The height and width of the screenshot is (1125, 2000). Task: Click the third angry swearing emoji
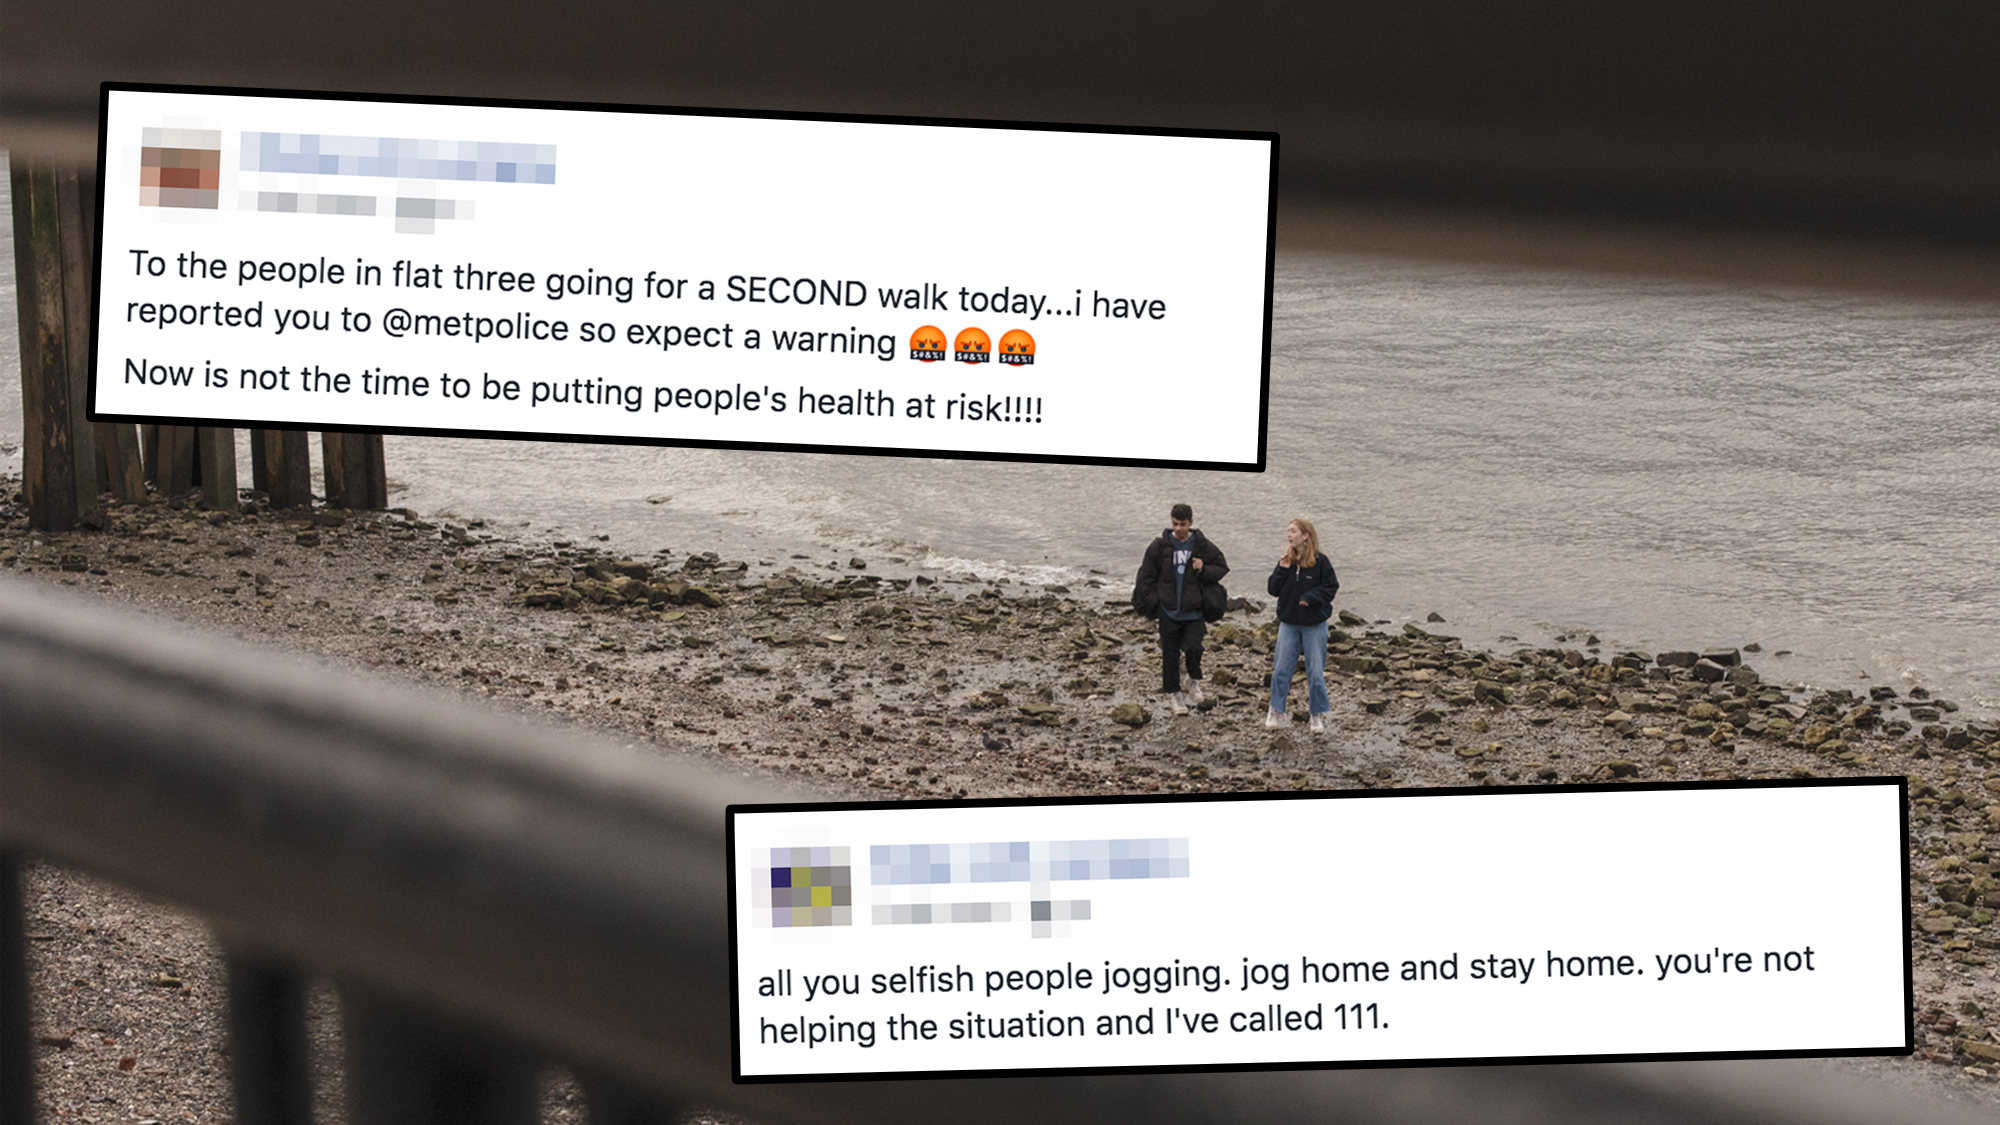(1016, 348)
